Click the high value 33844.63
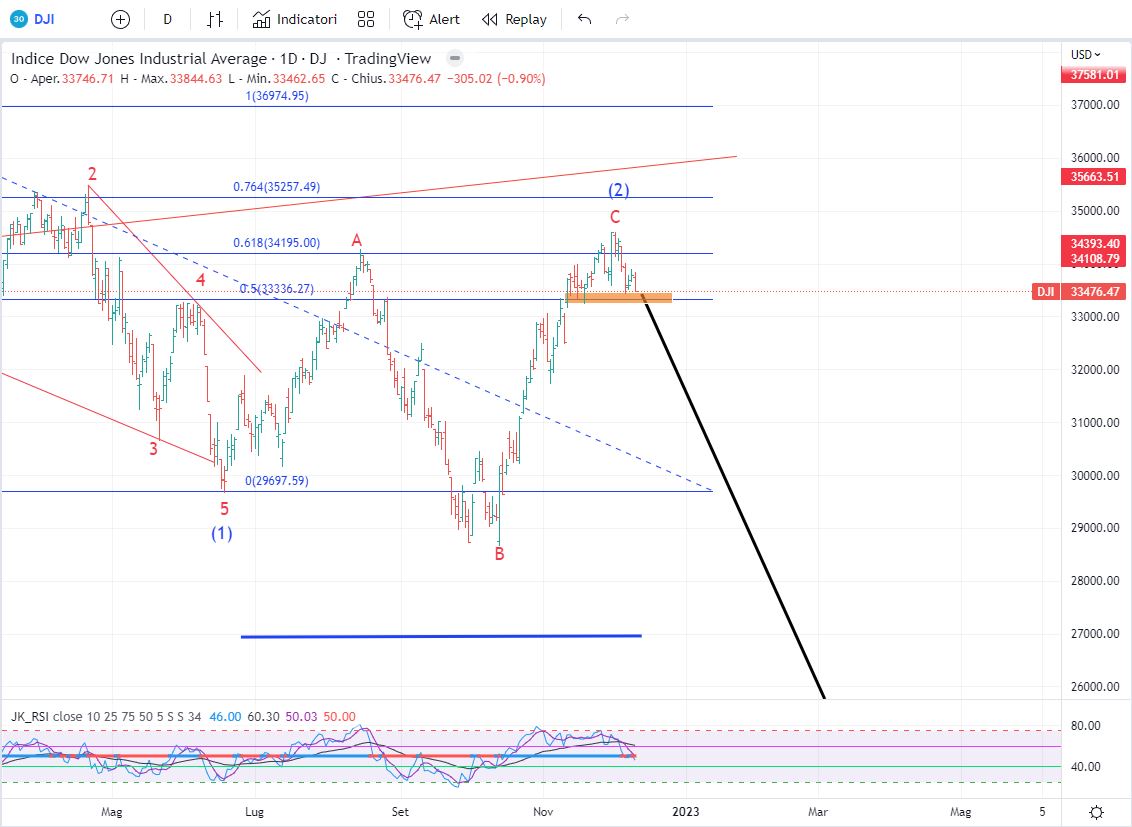1132x827 pixels. point(196,79)
